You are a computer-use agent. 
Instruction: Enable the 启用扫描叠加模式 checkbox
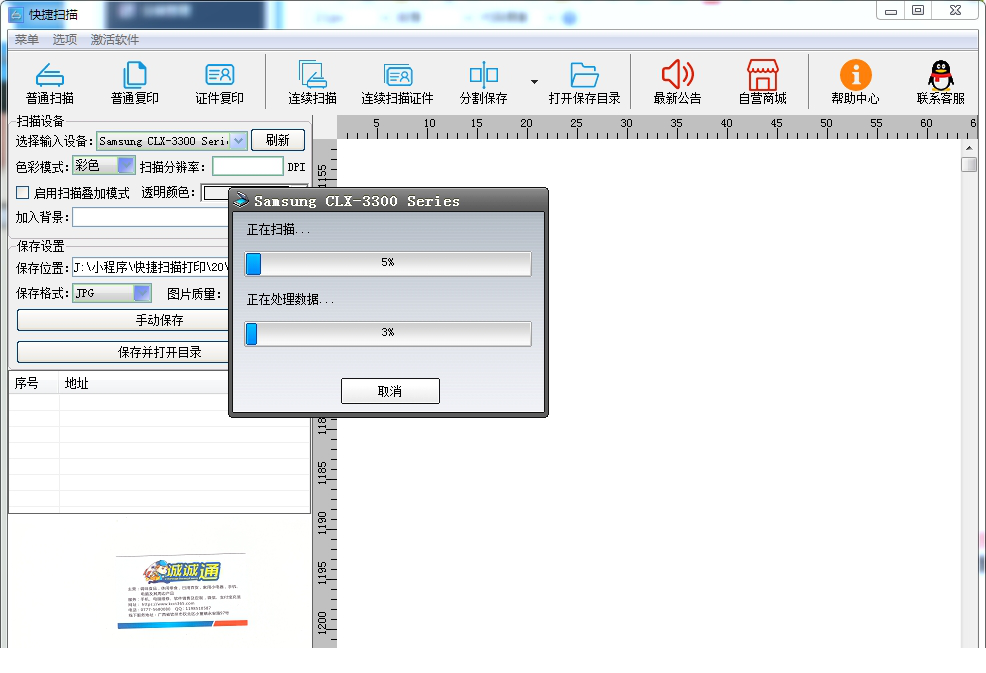click(23, 193)
